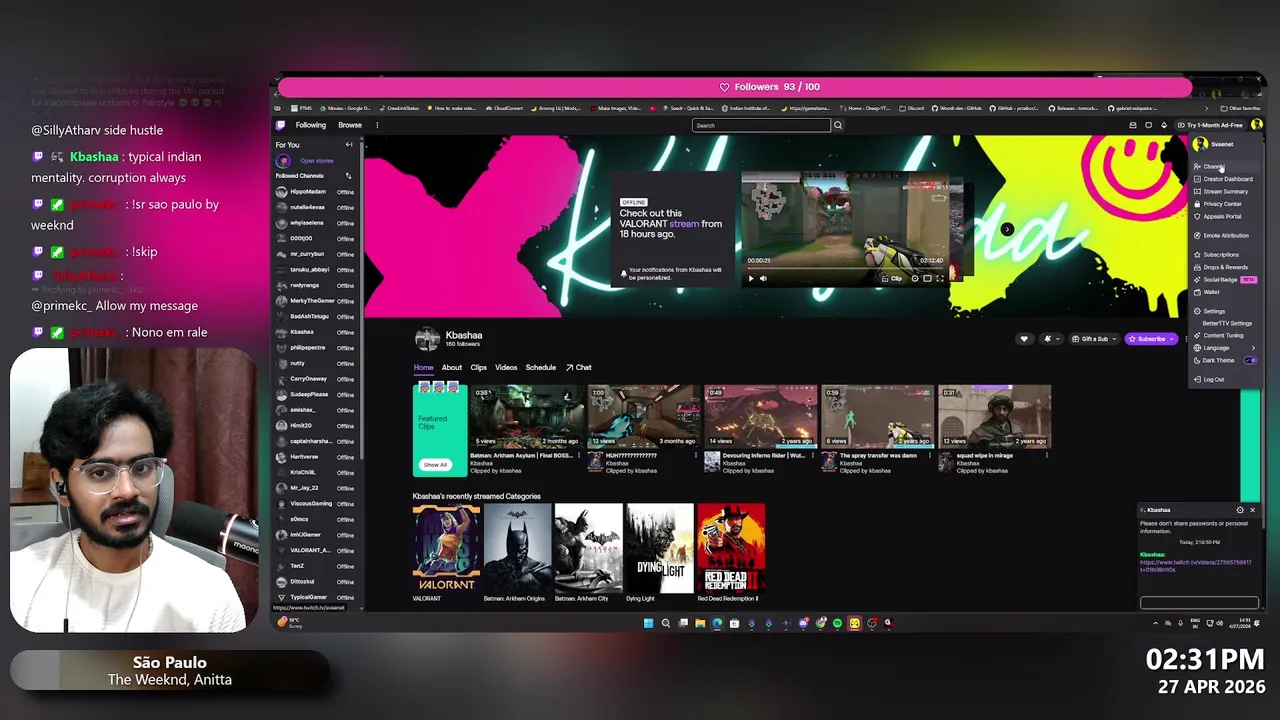The image size is (1280, 720).
Task: Open Social Badge beta menu entry
Action: 1223,279
